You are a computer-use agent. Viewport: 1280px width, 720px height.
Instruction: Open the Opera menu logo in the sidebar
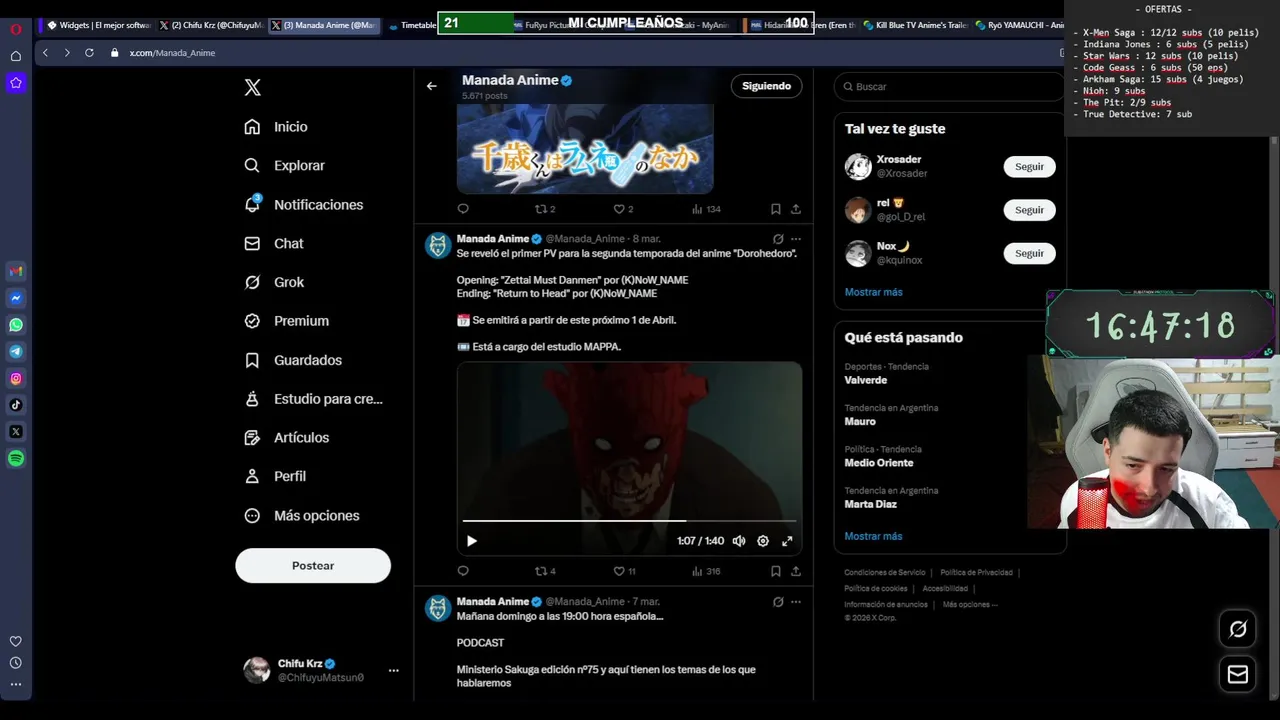tap(16, 29)
